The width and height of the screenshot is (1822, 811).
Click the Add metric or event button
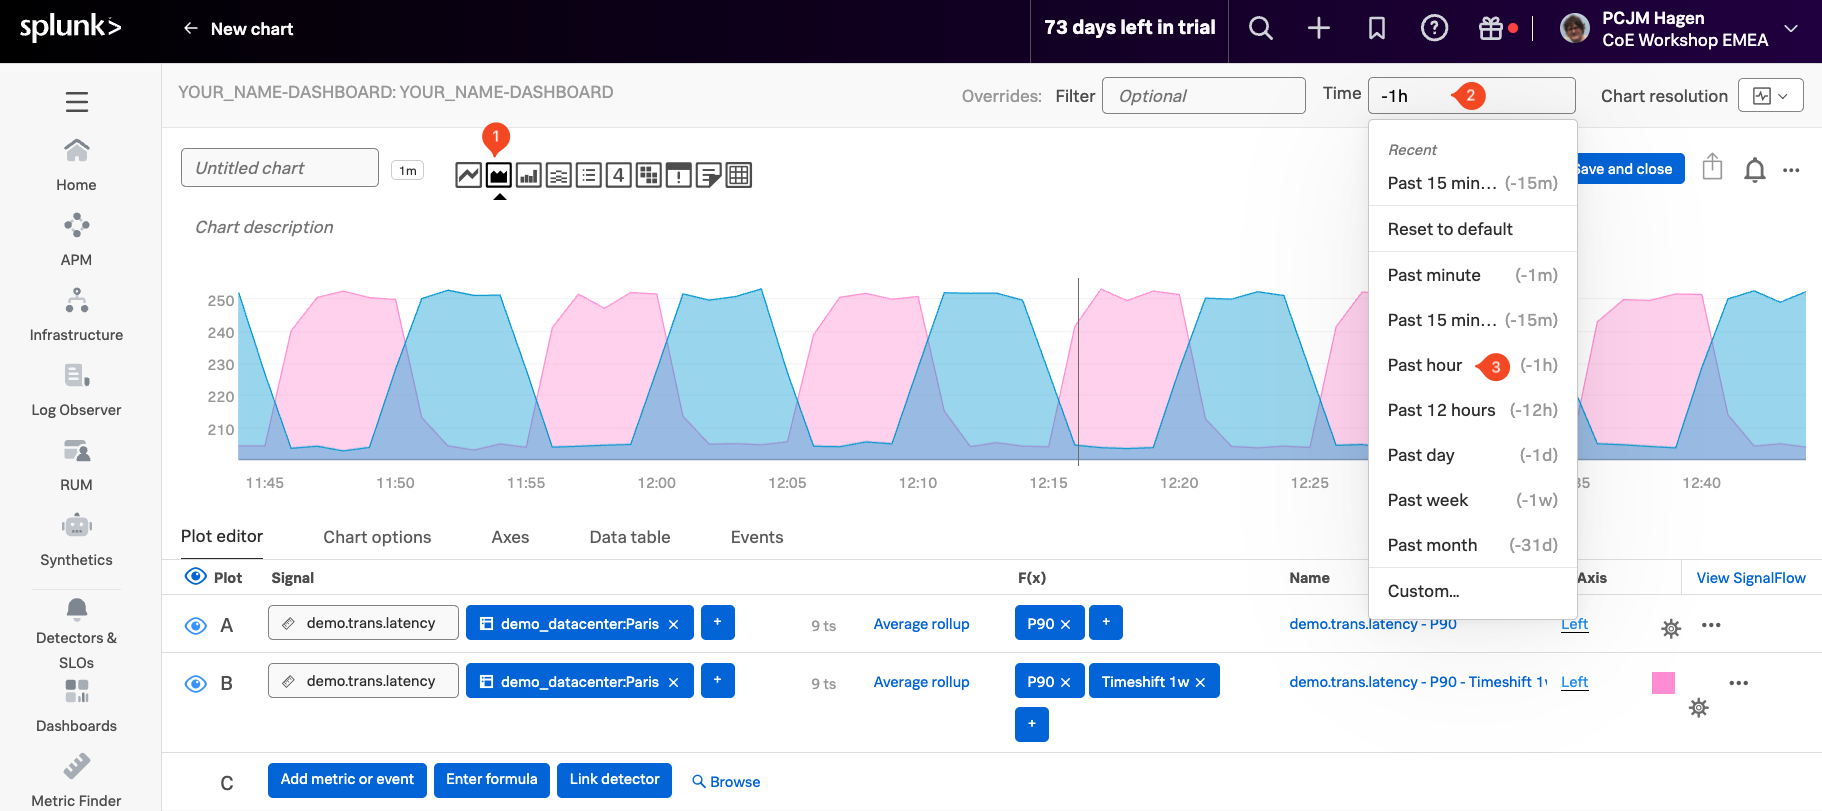(347, 780)
